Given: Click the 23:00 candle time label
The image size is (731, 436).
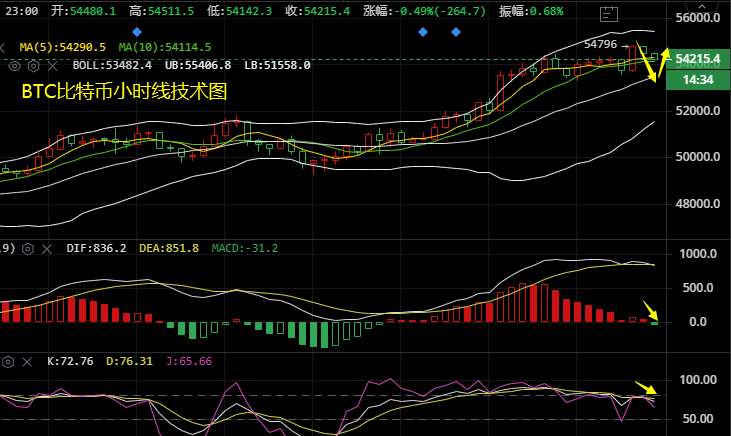Looking at the screenshot, I should [22, 11].
